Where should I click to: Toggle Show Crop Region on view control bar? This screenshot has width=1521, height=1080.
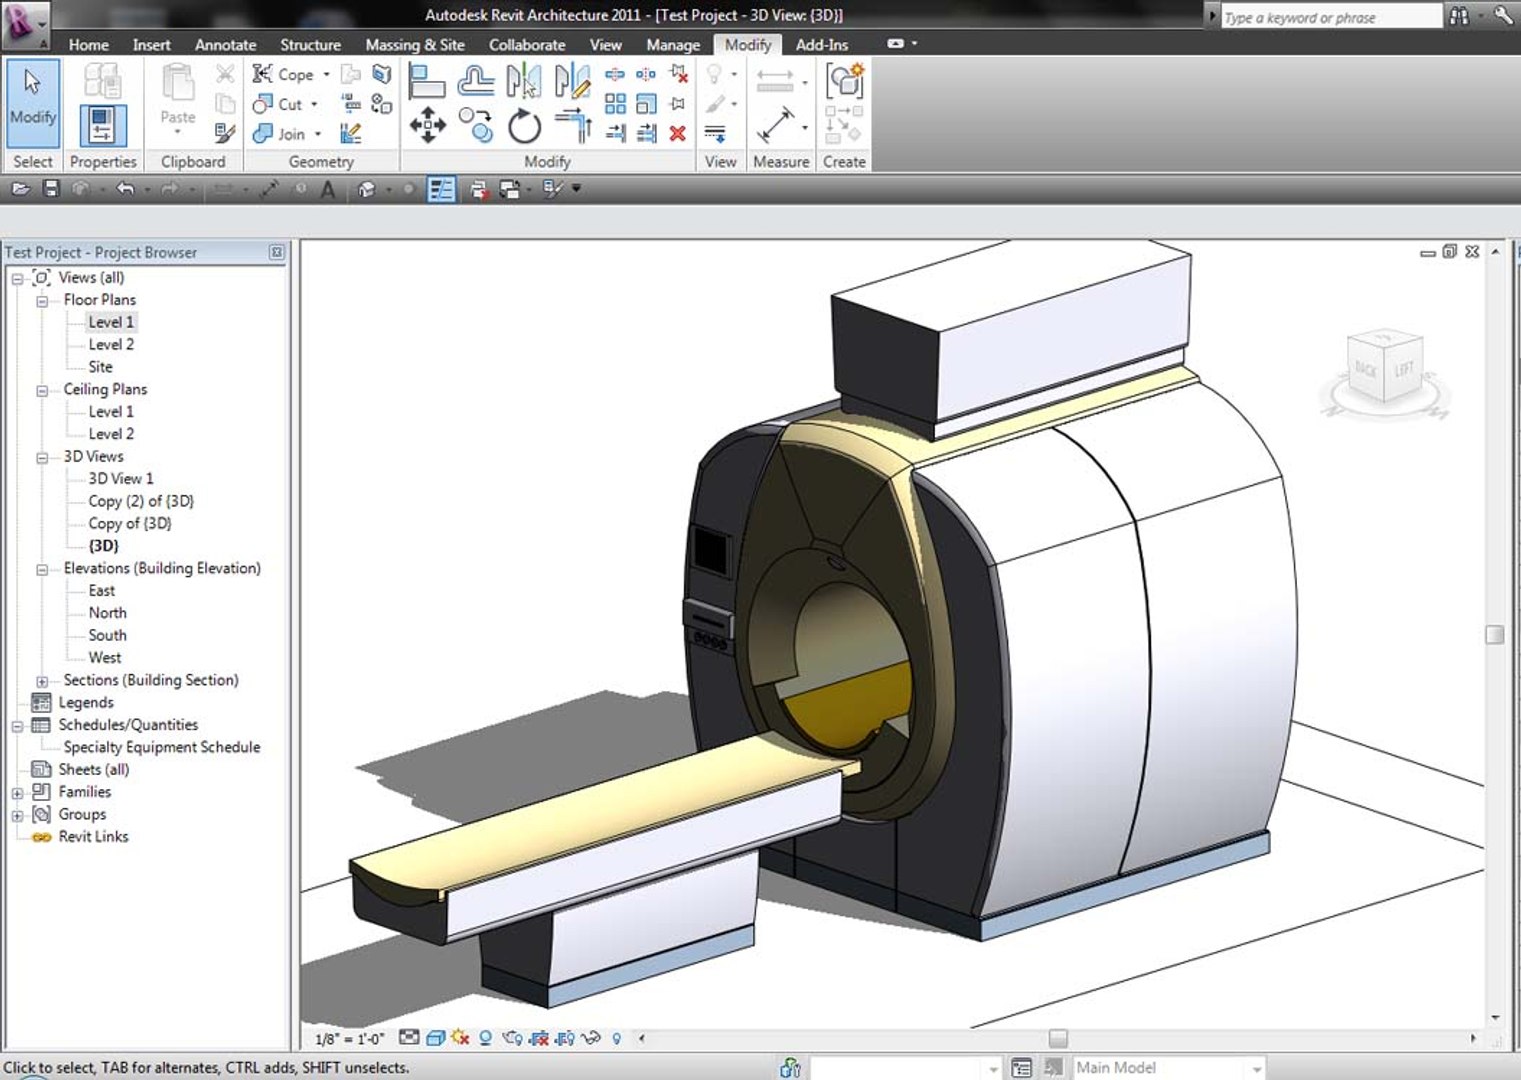564,1038
